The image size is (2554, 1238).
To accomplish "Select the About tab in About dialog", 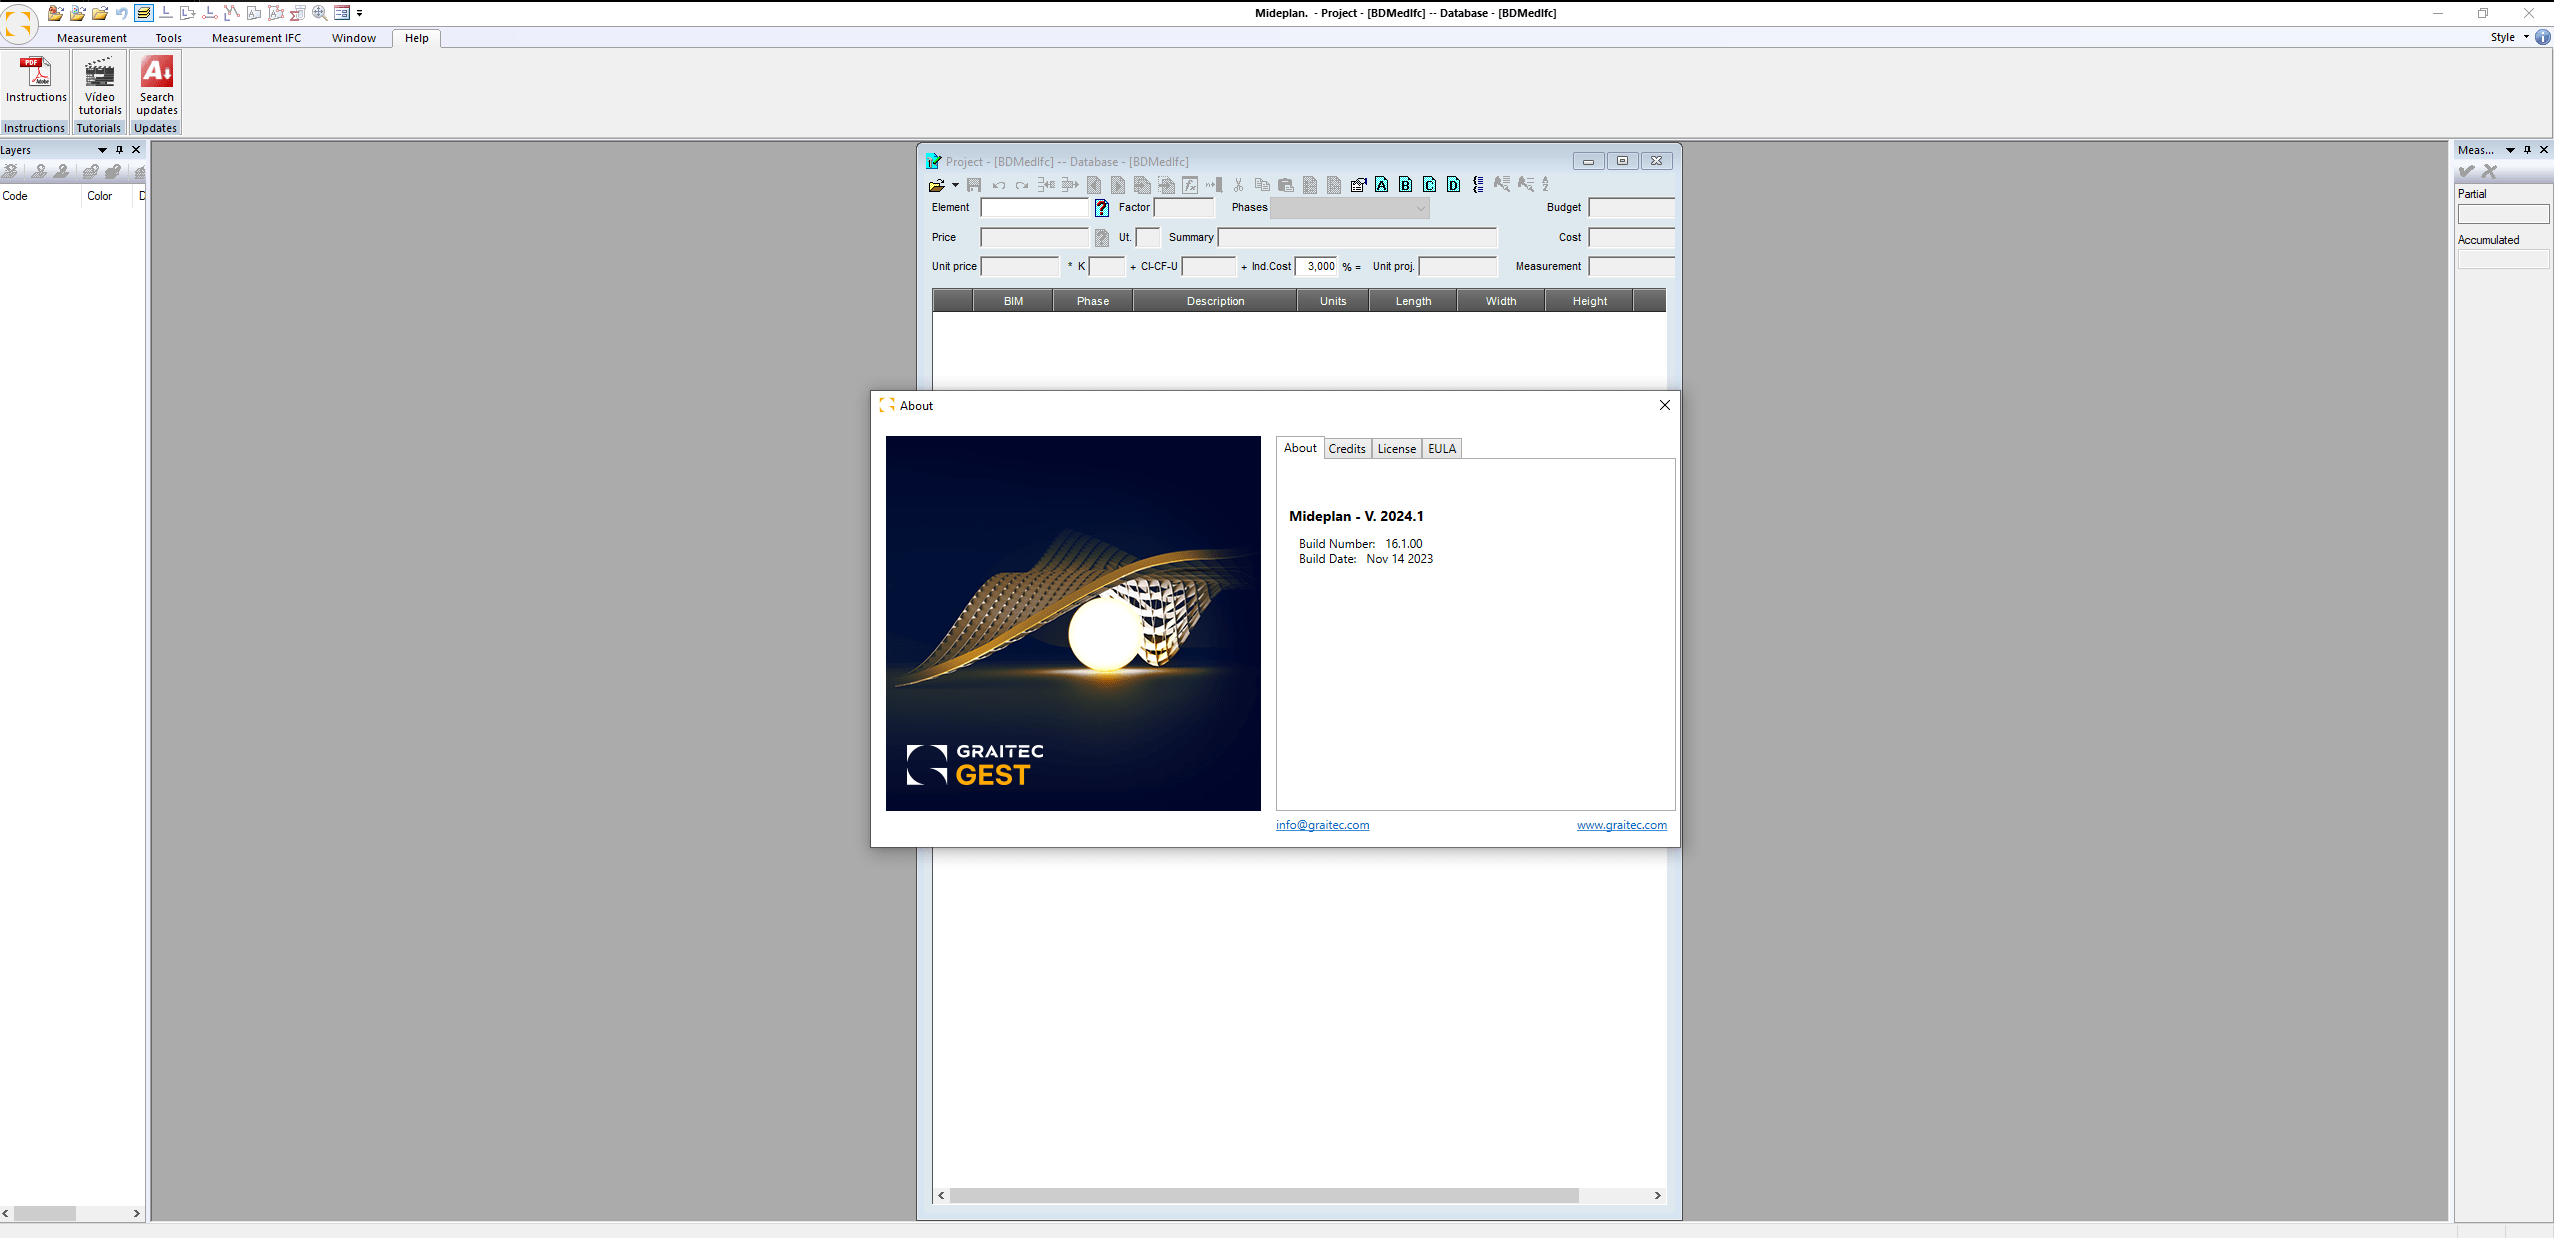I will click(1300, 448).
